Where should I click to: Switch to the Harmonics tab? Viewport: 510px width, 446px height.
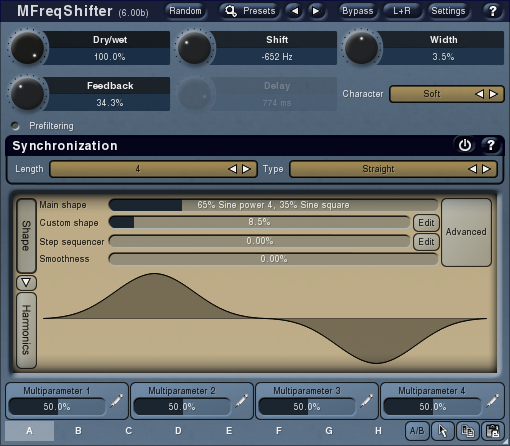pyautogui.click(x=26, y=330)
